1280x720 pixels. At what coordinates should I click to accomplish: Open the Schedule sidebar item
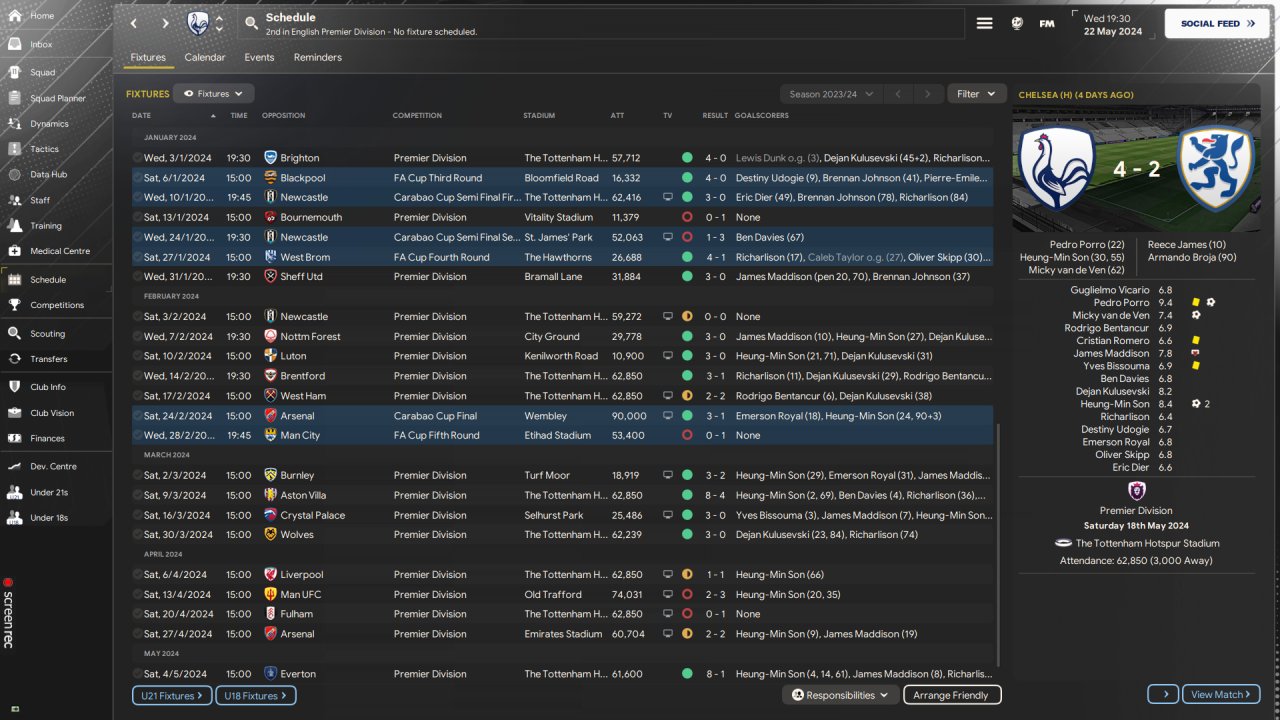[x=56, y=280]
